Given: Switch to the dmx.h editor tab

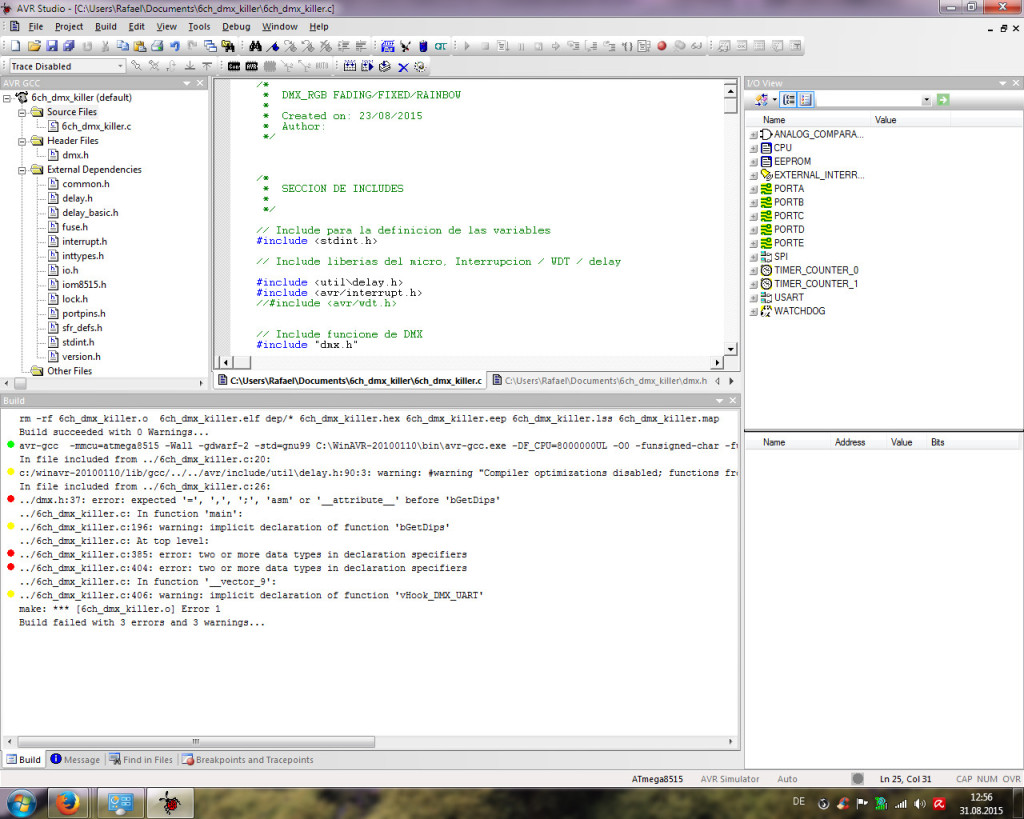Looking at the screenshot, I should [600, 380].
